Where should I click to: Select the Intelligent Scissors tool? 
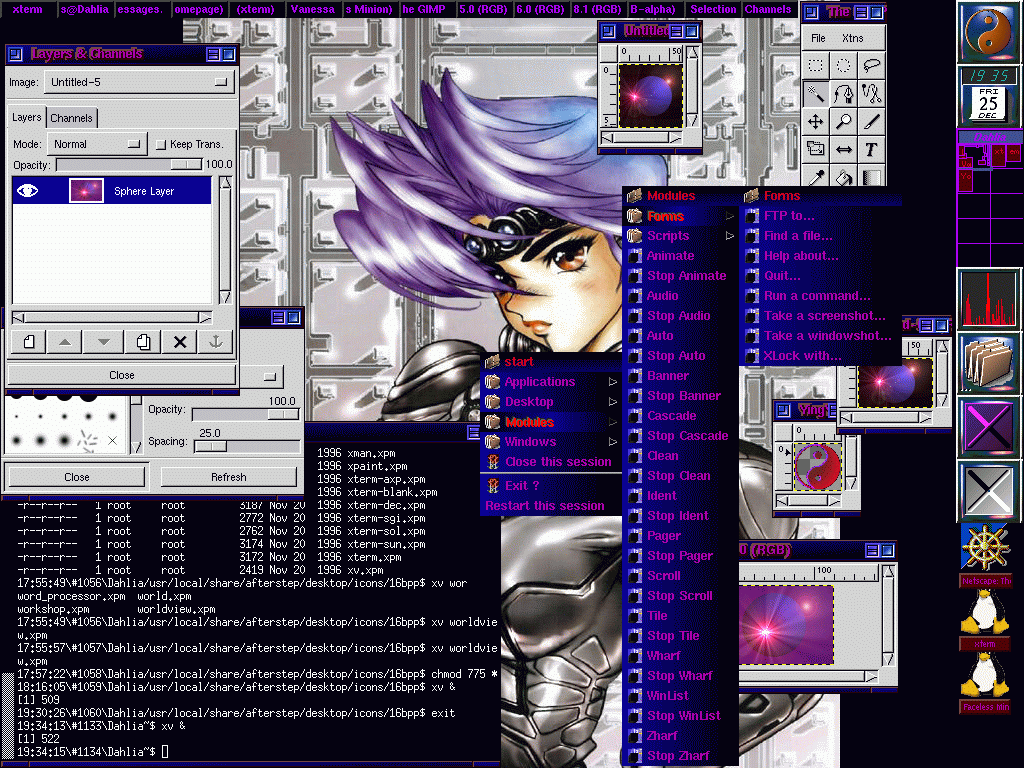(871, 94)
